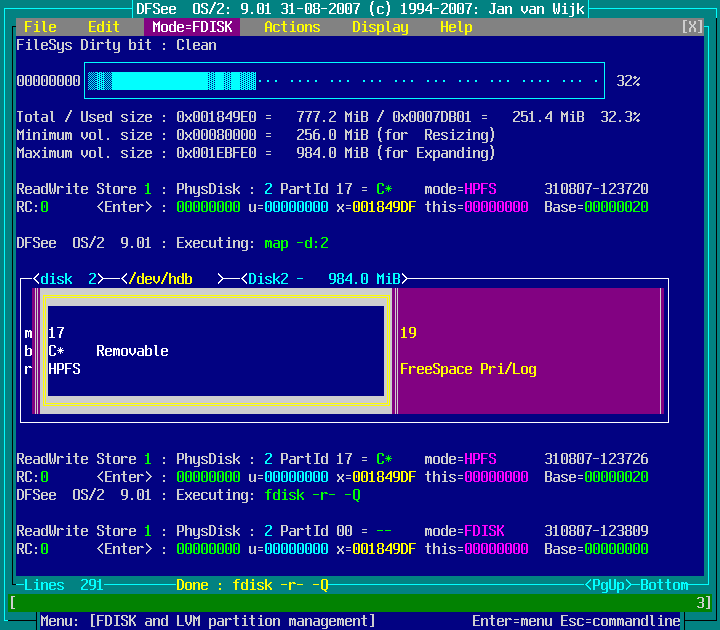
Task: Open the File menu
Action: pos(40,27)
